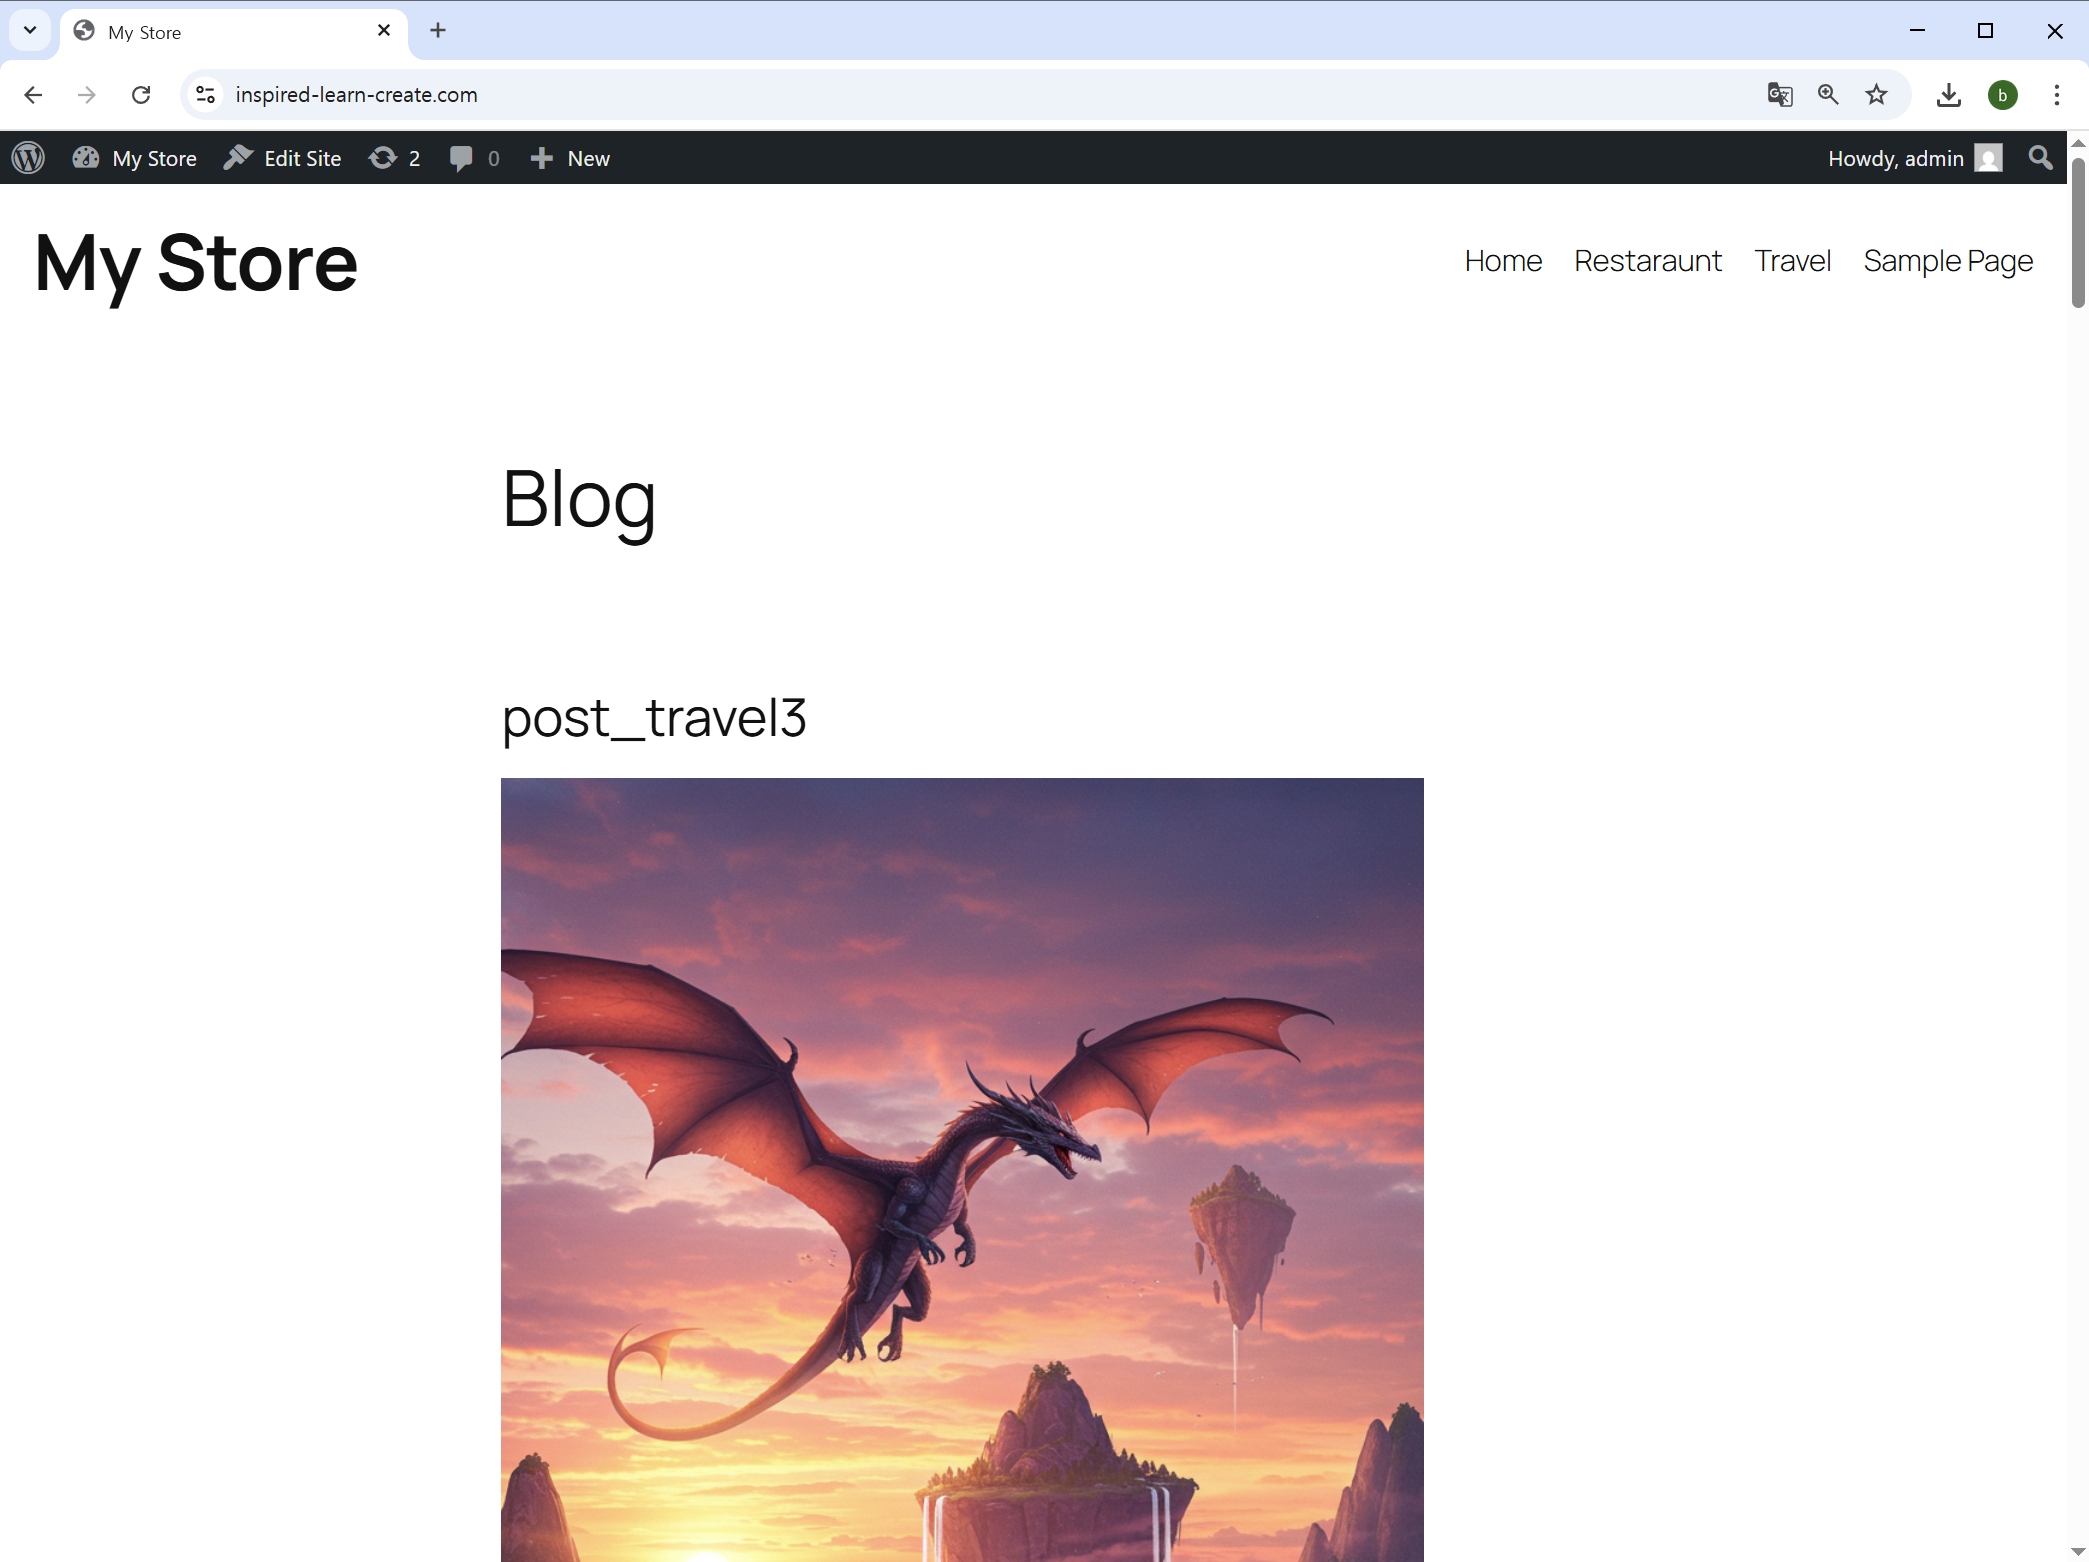Click the admin bar search magnifier
This screenshot has height=1562, width=2089.
[x=2040, y=158]
